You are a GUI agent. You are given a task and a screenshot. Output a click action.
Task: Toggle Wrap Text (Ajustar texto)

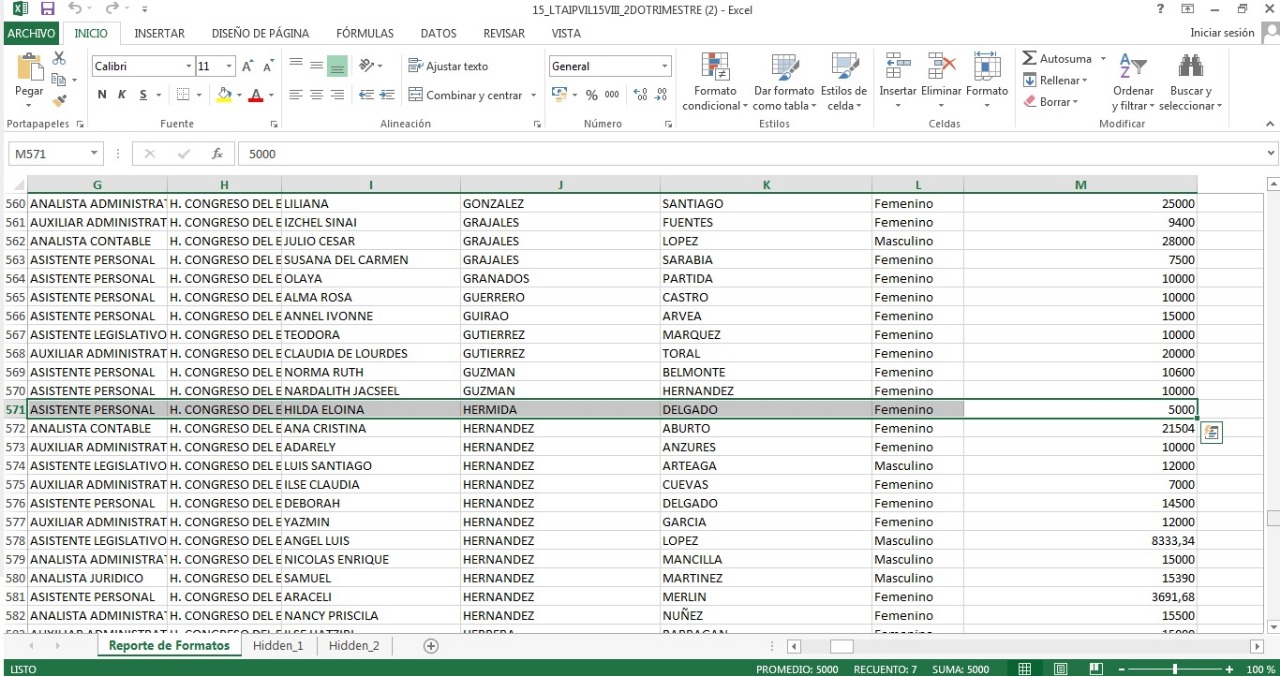coord(448,66)
